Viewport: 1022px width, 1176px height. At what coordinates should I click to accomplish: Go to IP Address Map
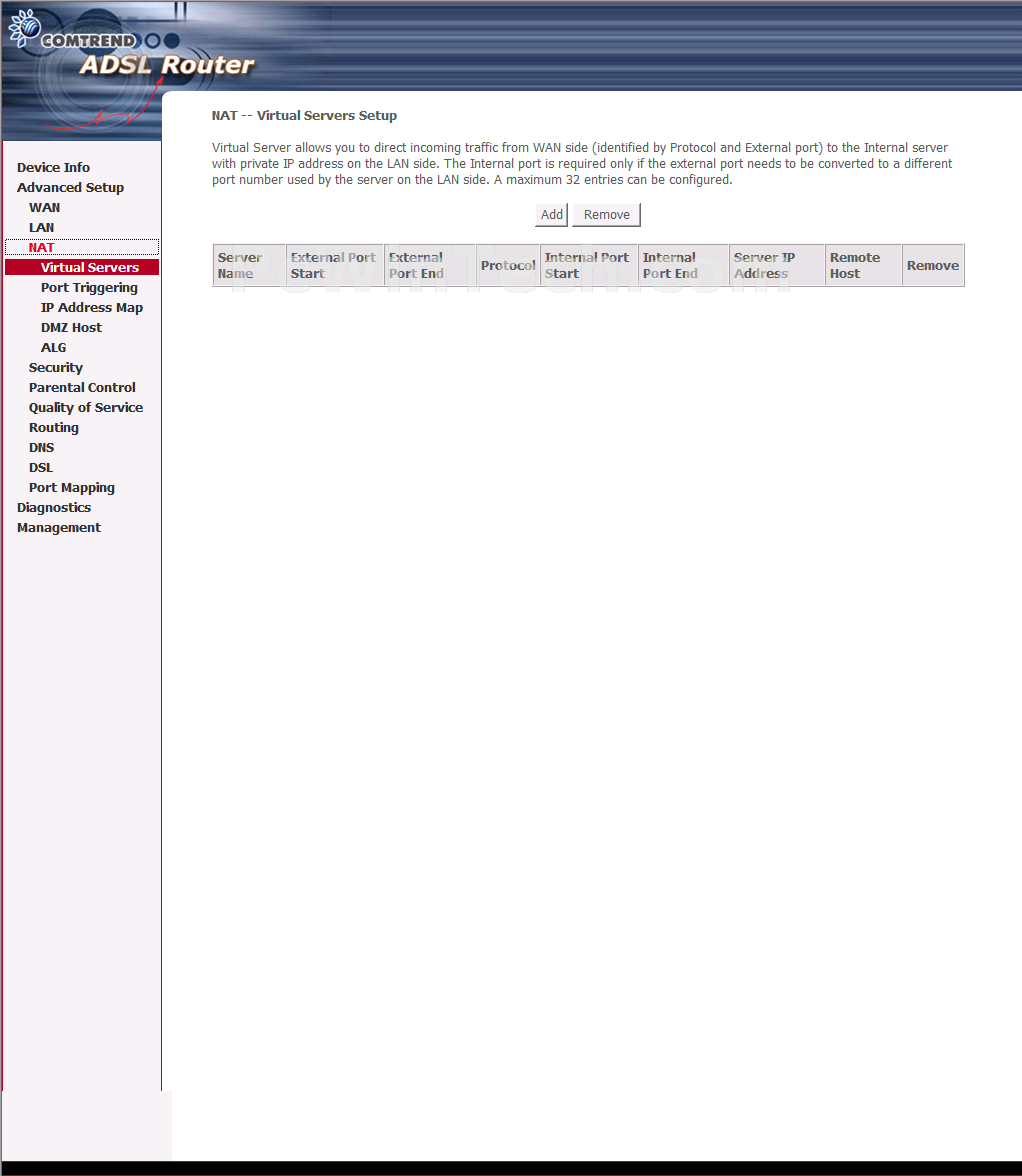(x=91, y=308)
